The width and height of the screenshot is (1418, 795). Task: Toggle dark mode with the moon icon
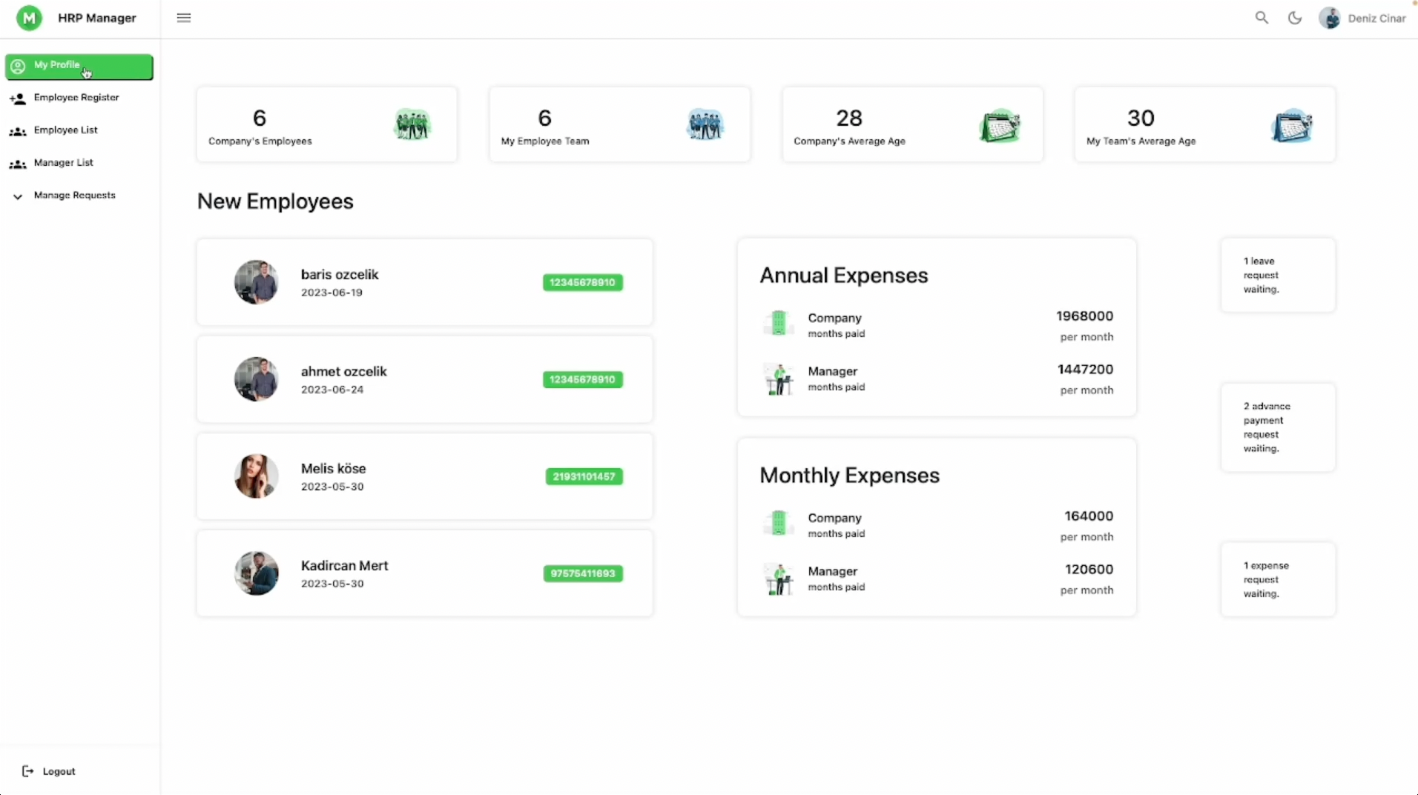pos(1295,17)
